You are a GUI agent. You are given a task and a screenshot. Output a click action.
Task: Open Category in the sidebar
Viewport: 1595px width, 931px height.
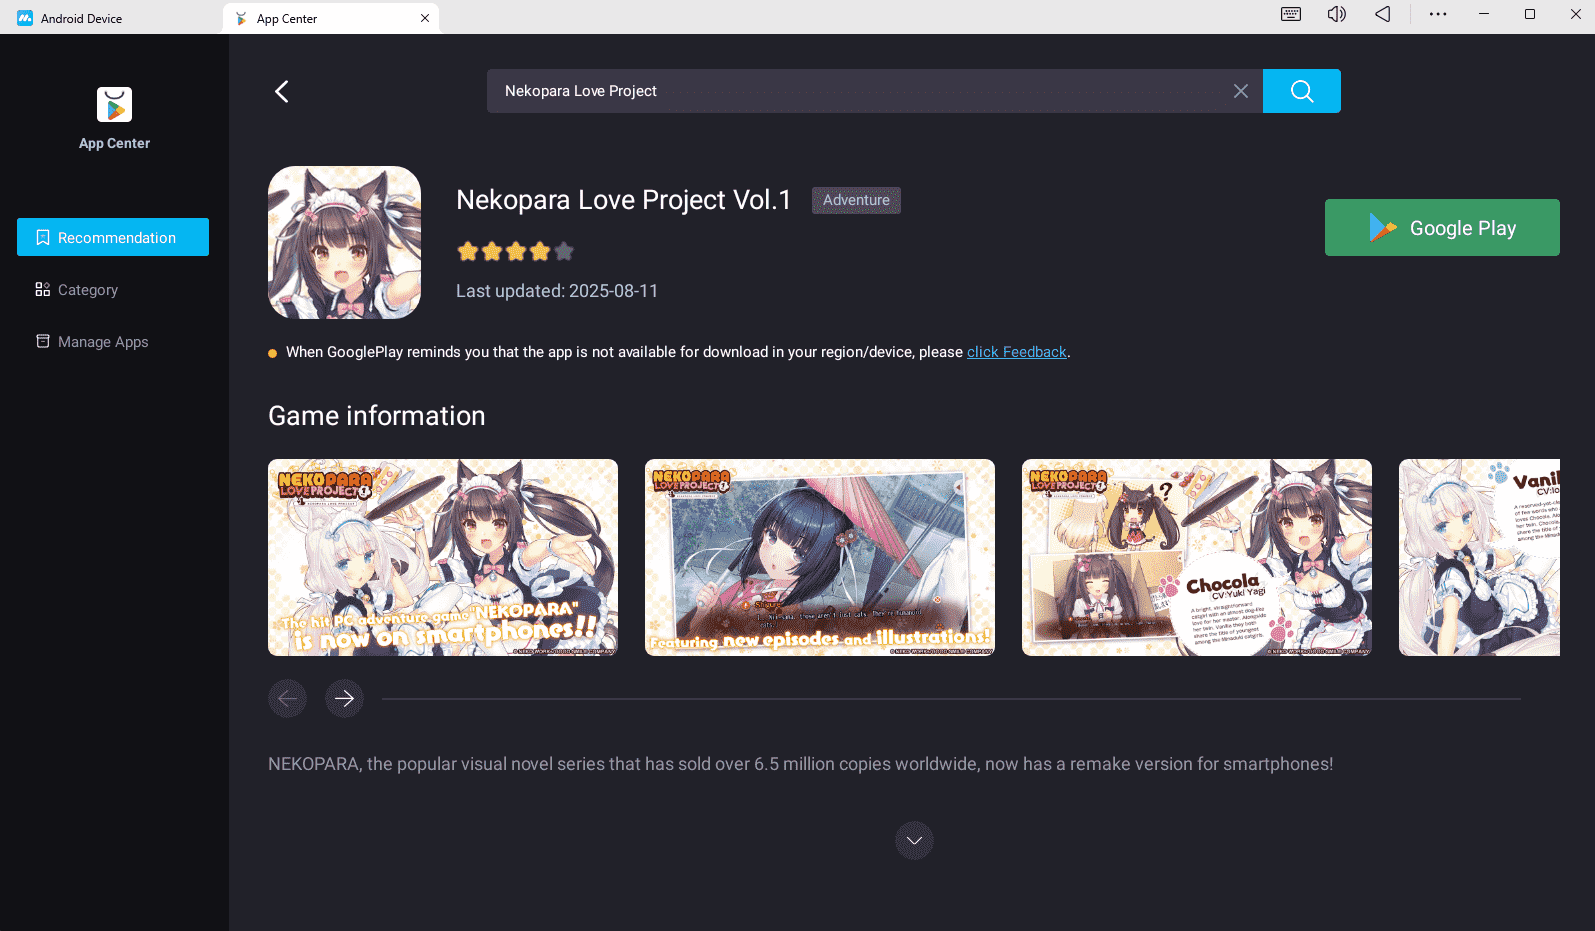(x=113, y=289)
